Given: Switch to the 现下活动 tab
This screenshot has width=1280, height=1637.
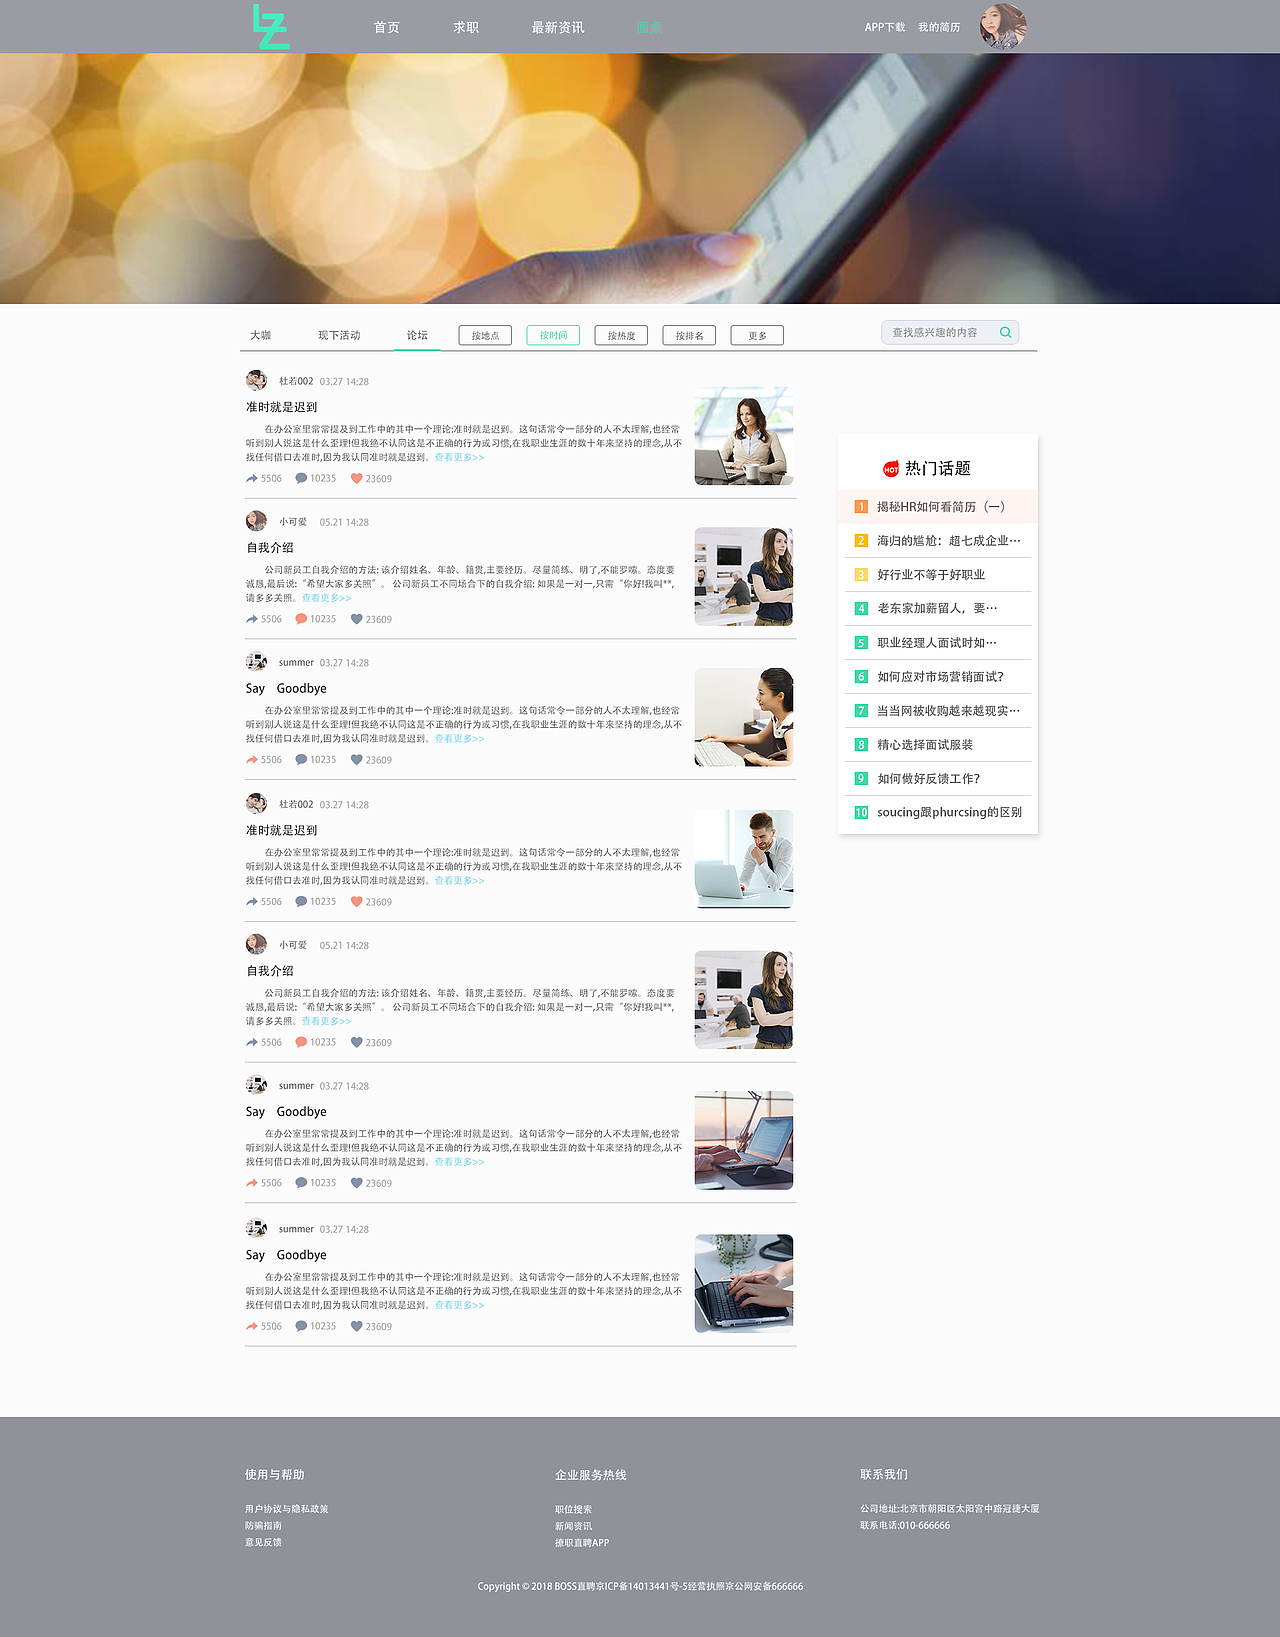Looking at the screenshot, I should tap(339, 335).
